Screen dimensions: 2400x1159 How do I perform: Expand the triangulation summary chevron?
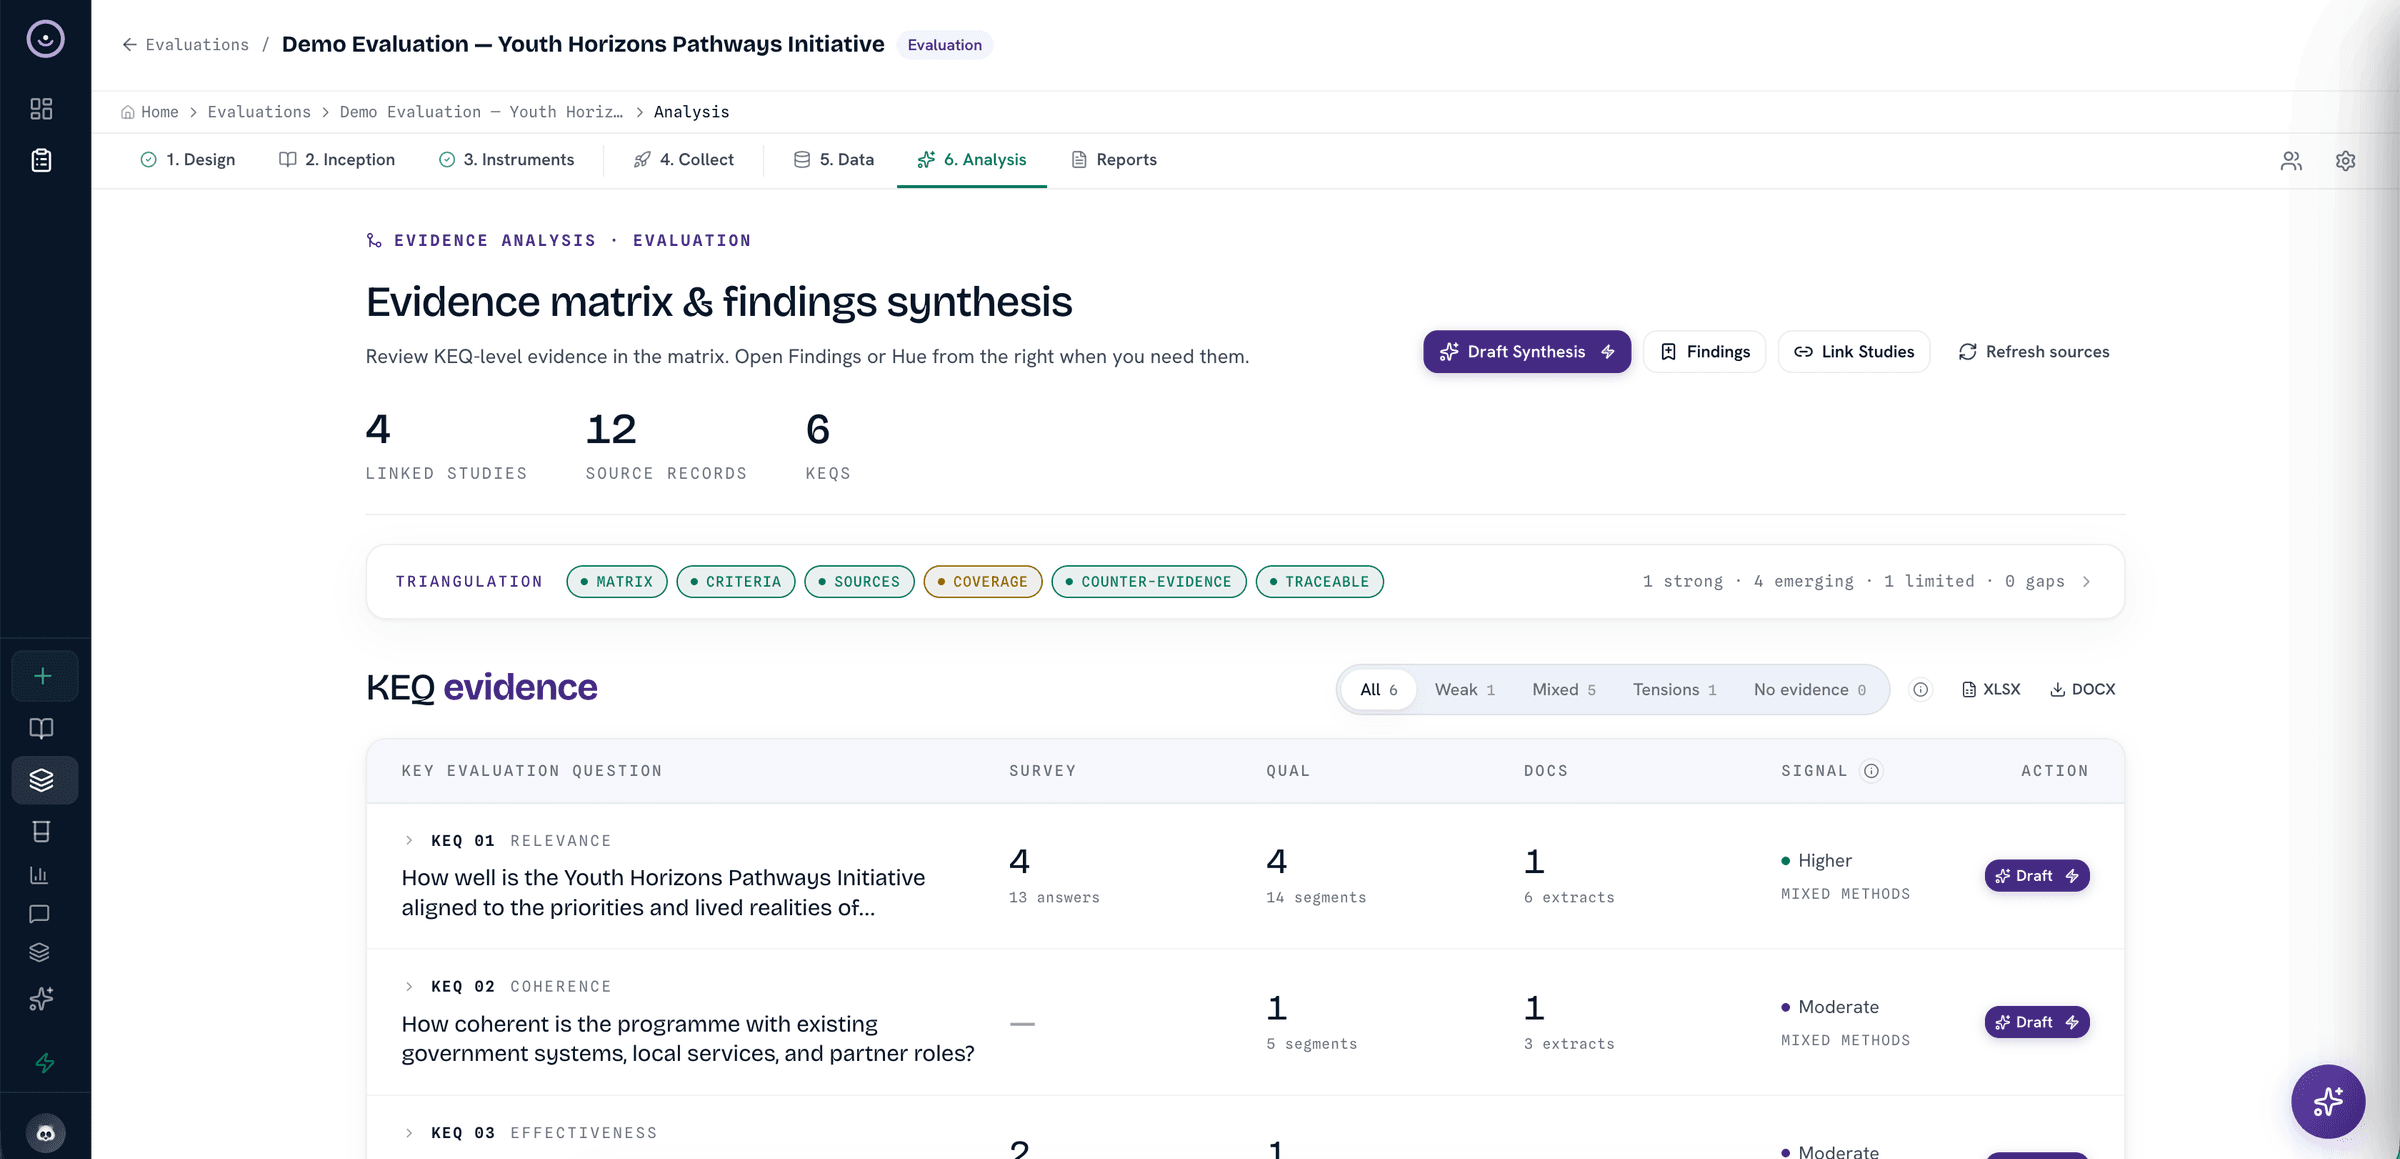[2086, 582]
